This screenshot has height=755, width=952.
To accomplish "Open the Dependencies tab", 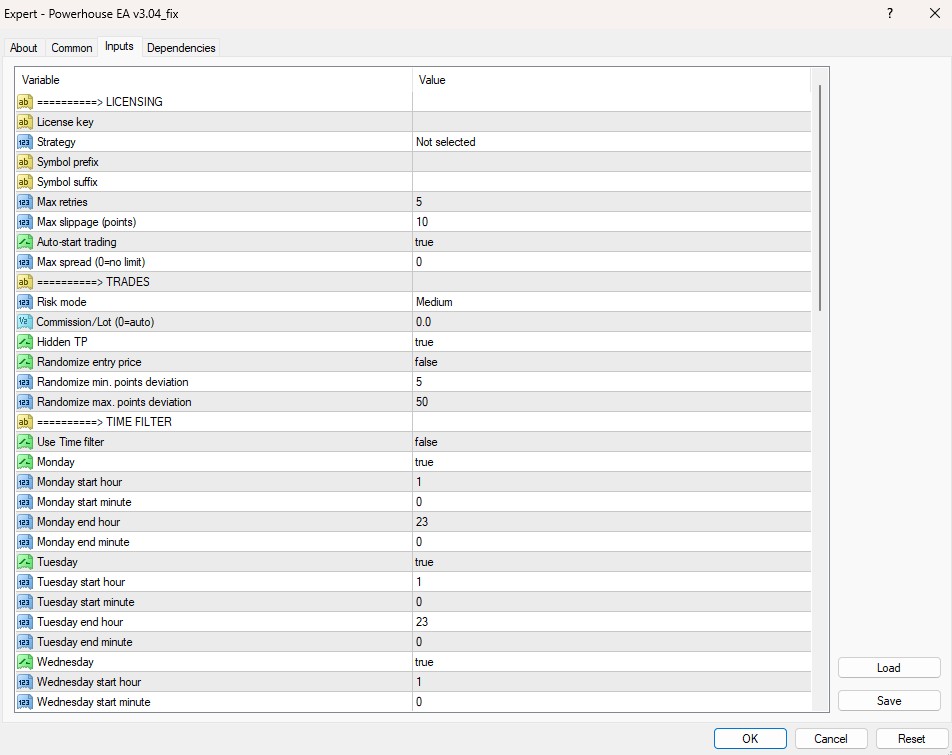I will click(x=181, y=48).
